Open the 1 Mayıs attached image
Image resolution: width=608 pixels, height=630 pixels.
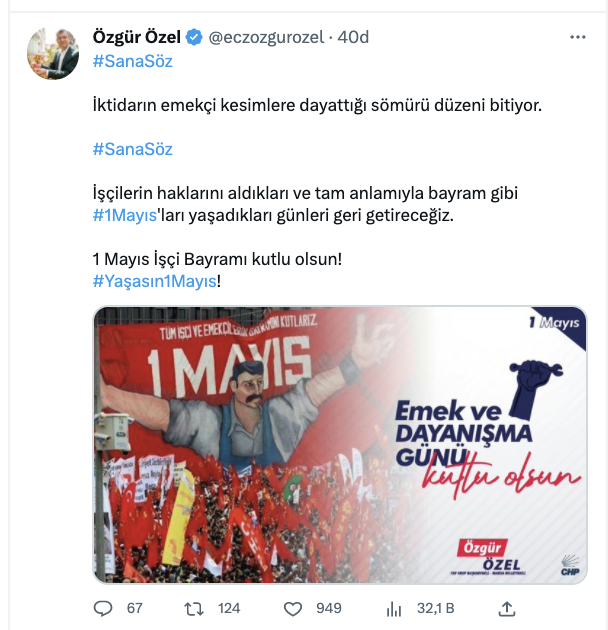340,445
